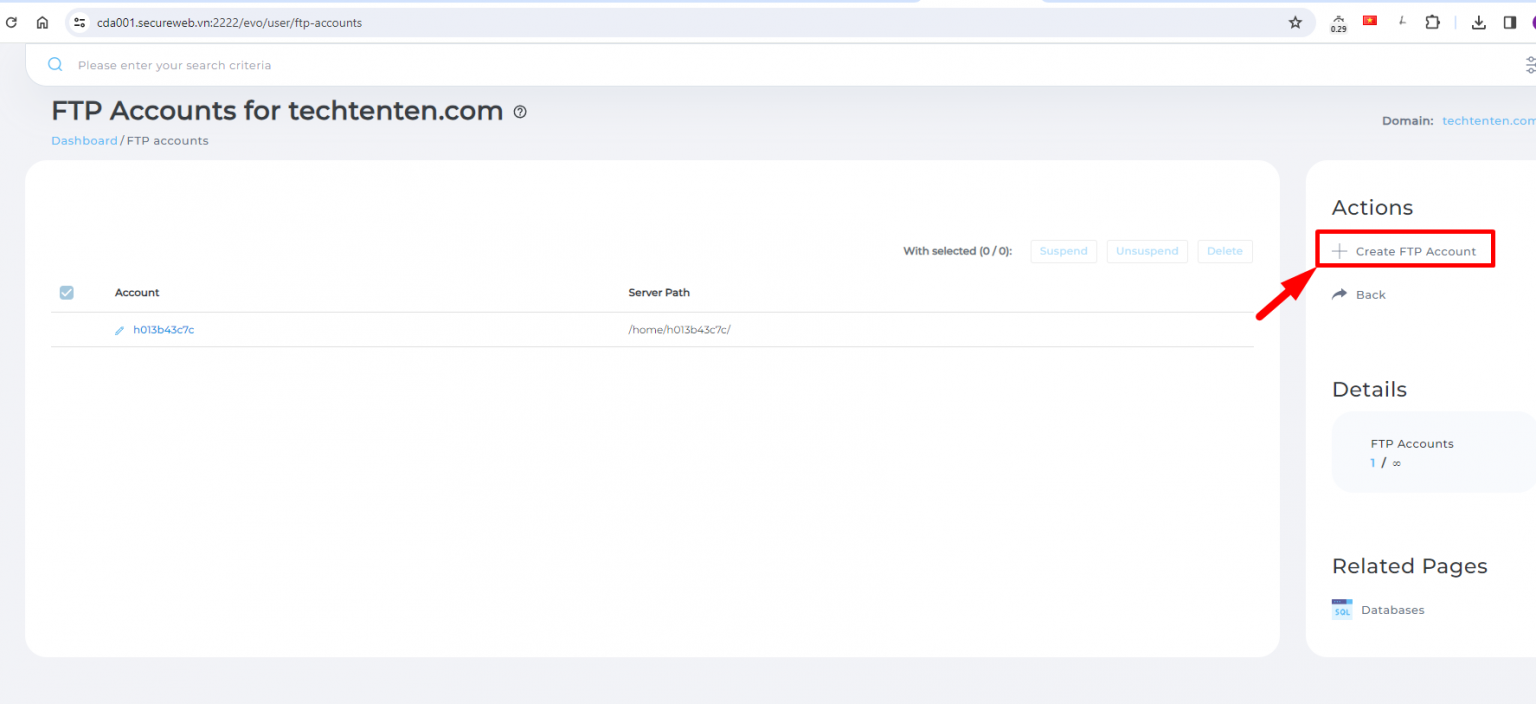
Task: Open the help tooltip beside FTP Accounts title
Action: [x=519, y=112]
